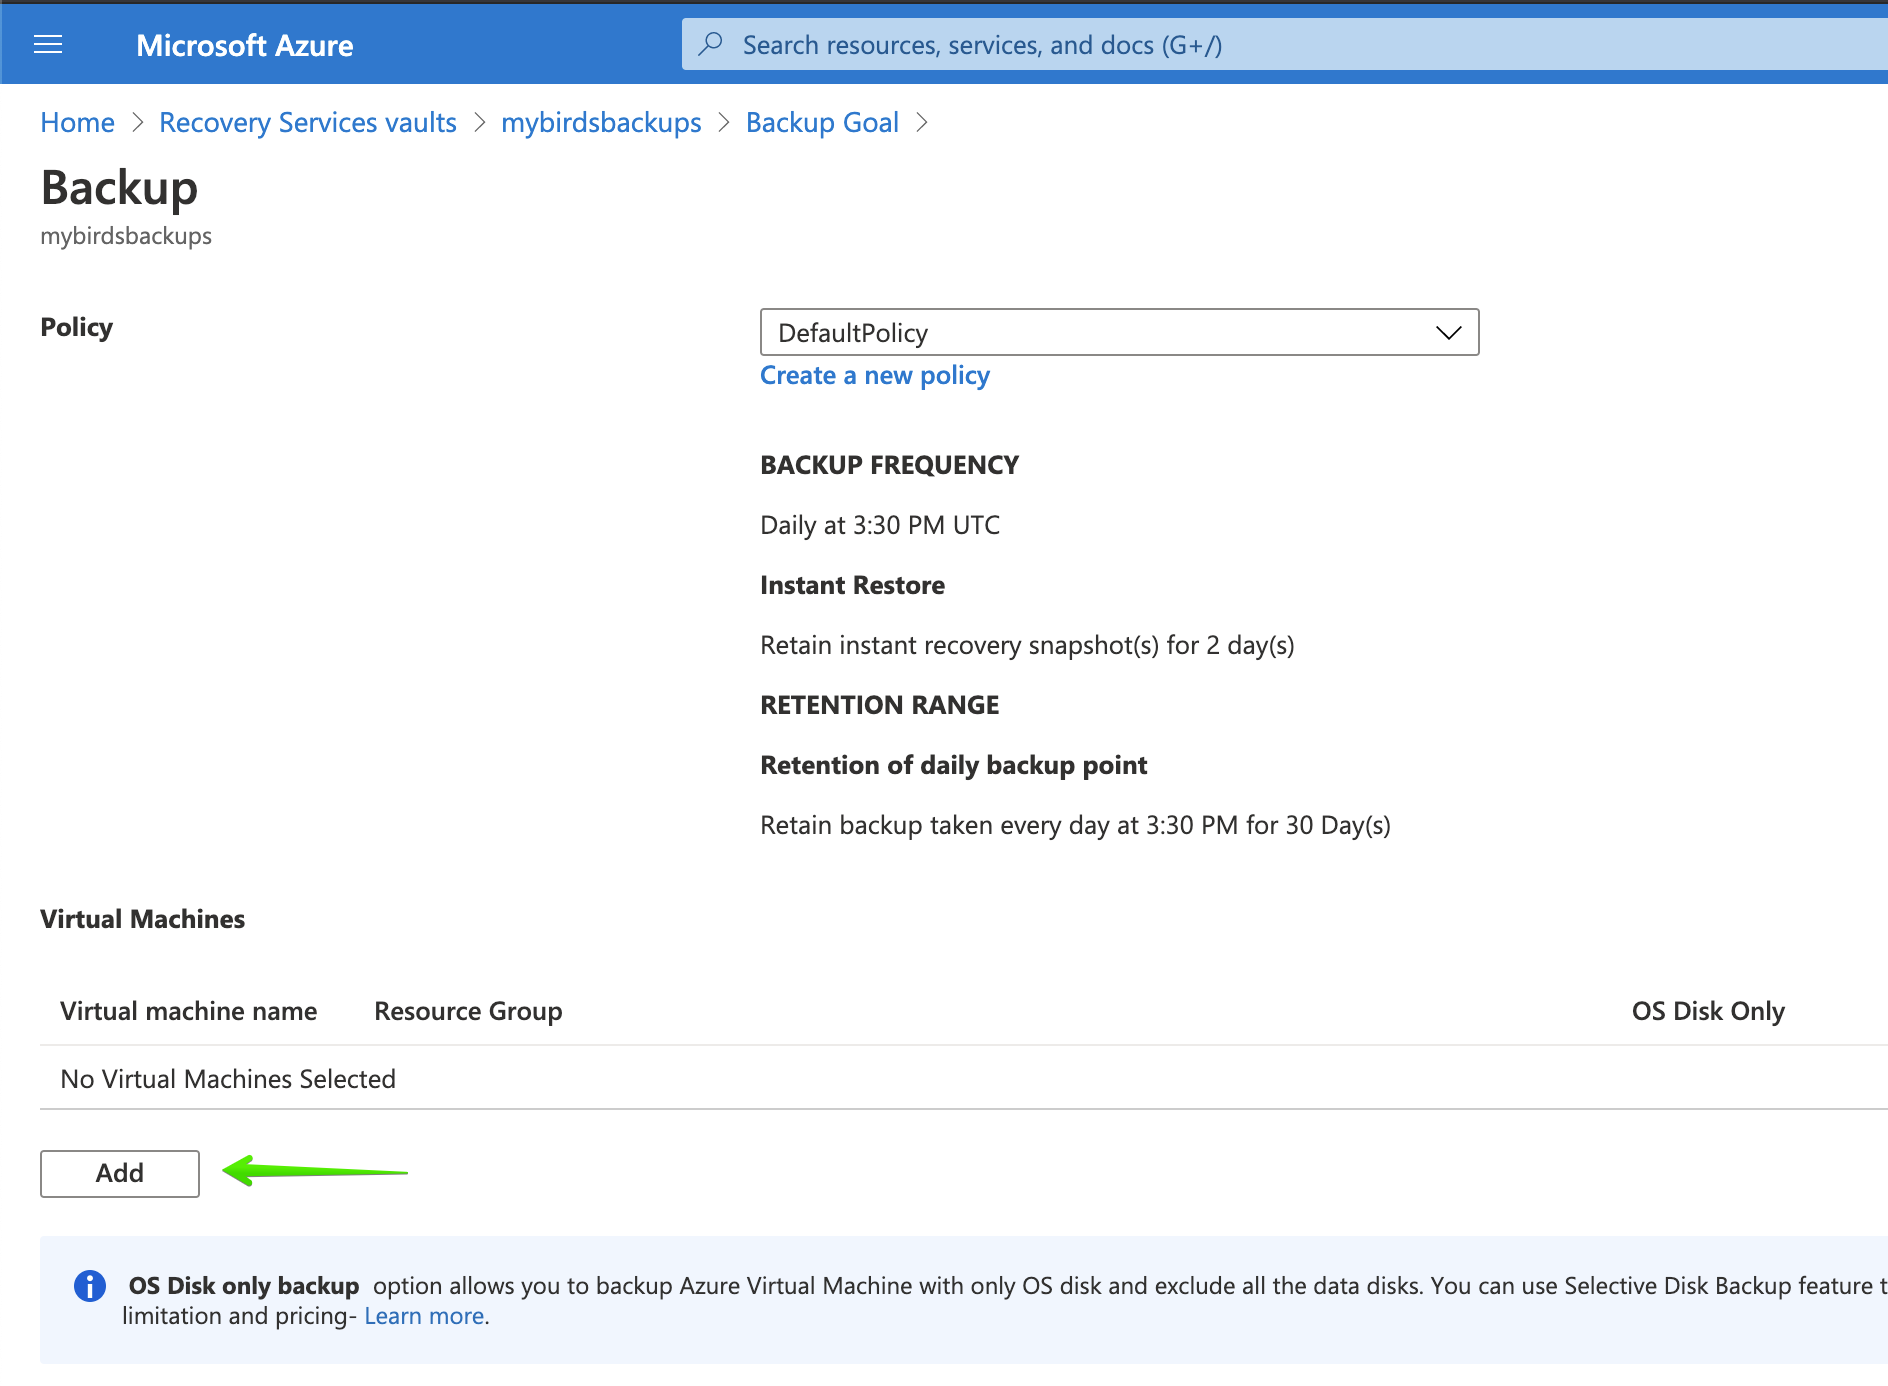Click the Daily at 3:30 PM UTC text

tap(880, 525)
